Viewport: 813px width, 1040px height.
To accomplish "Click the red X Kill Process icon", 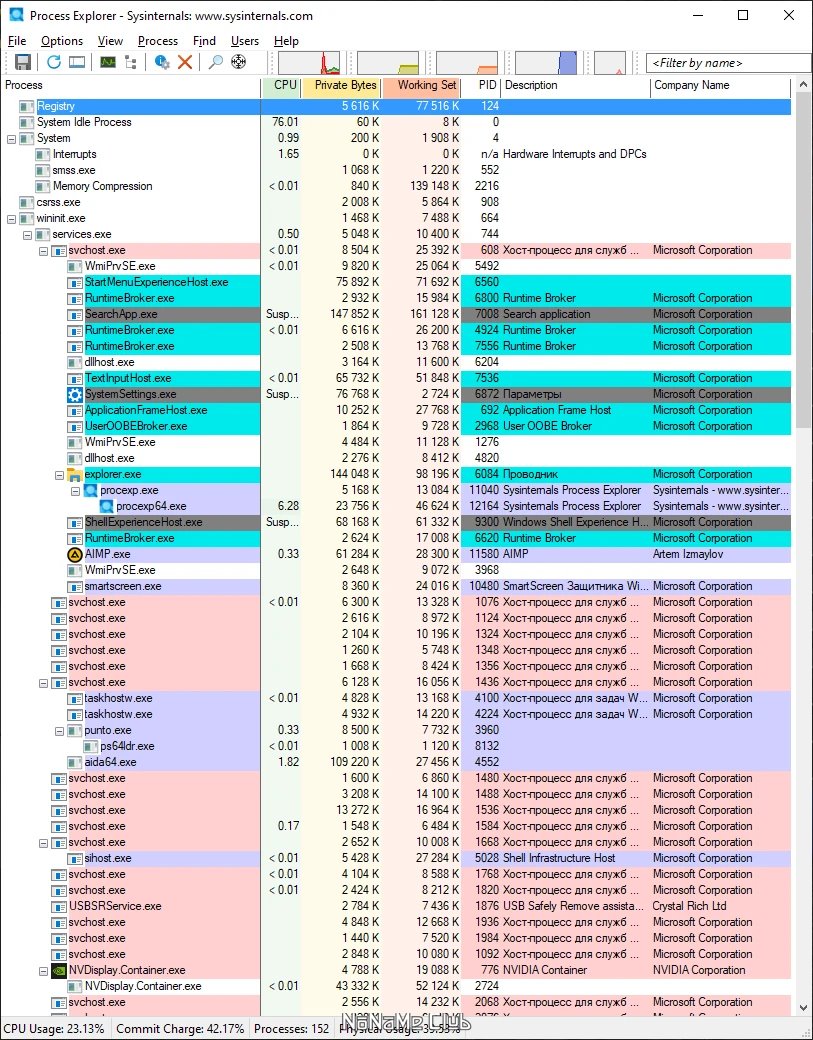I will (185, 62).
